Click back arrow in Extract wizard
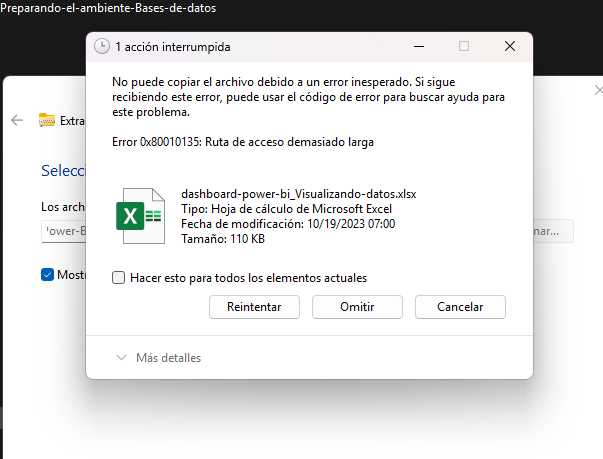 coord(17,120)
